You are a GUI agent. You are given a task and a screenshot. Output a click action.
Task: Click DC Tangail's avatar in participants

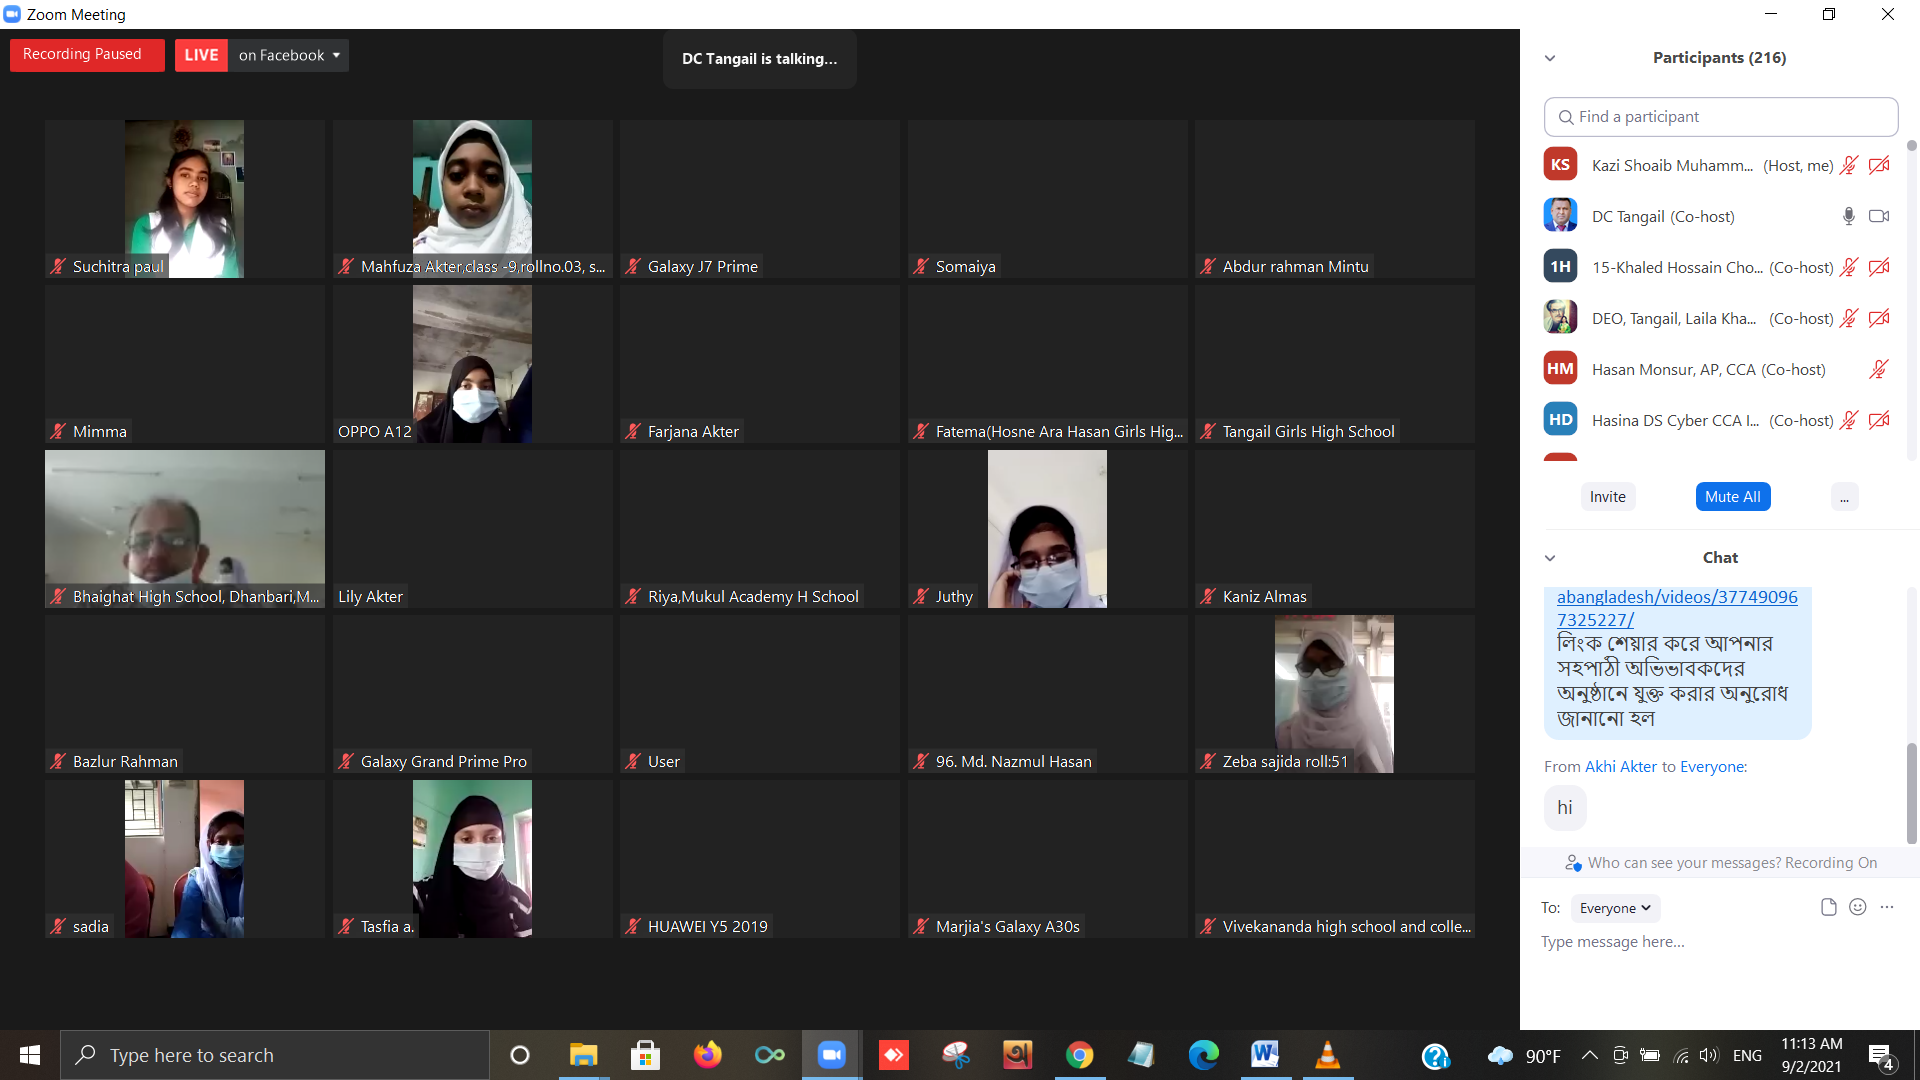pyautogui.click(x=1560, y=215)
